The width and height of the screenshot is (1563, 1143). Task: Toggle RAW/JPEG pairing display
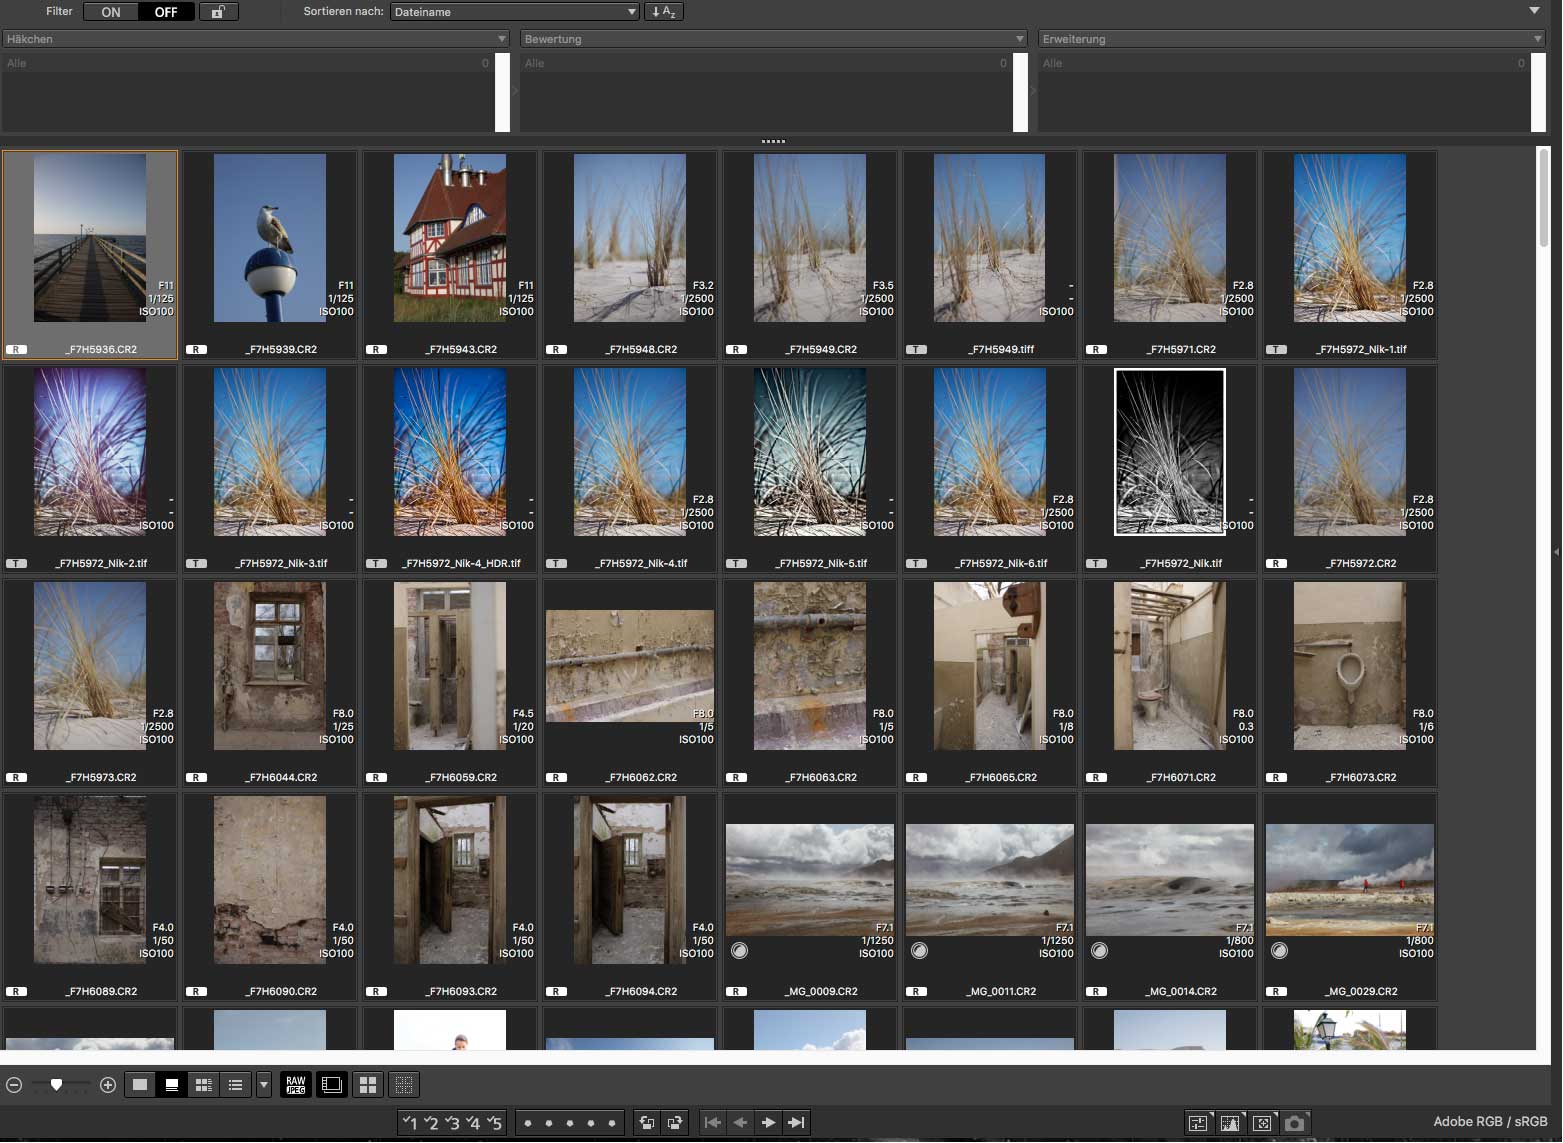(x=296, y=1085)
